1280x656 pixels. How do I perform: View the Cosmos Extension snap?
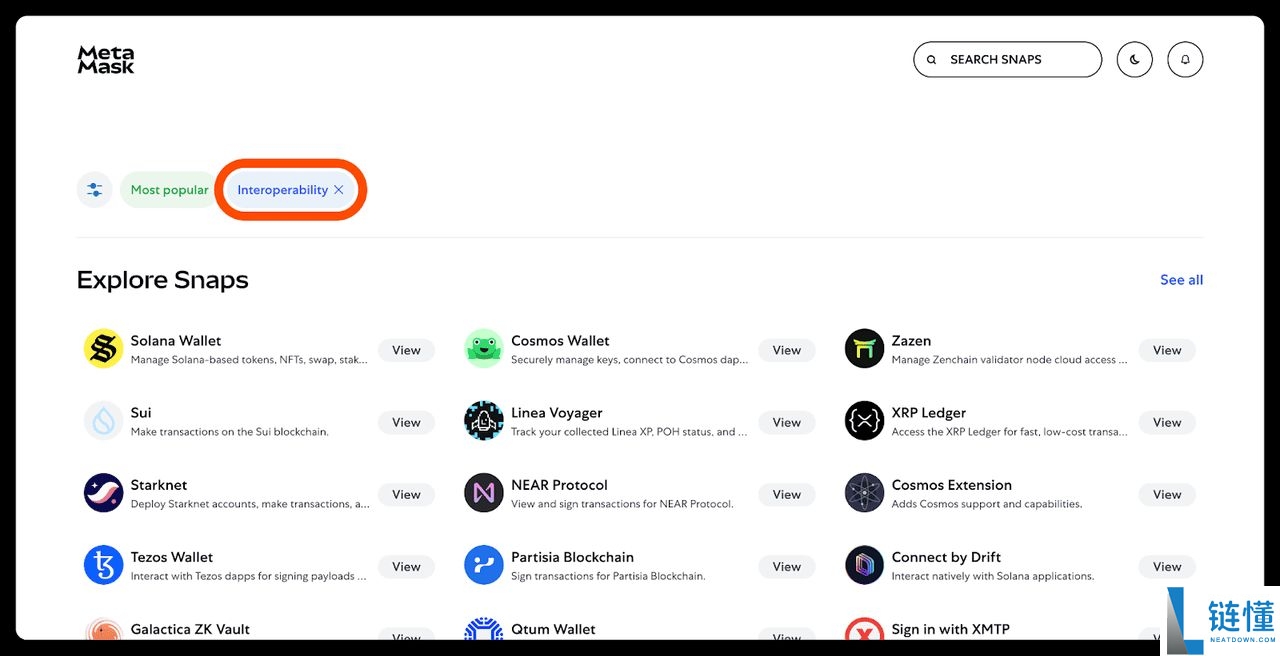pyautogui.click(x=1167, y=494)
